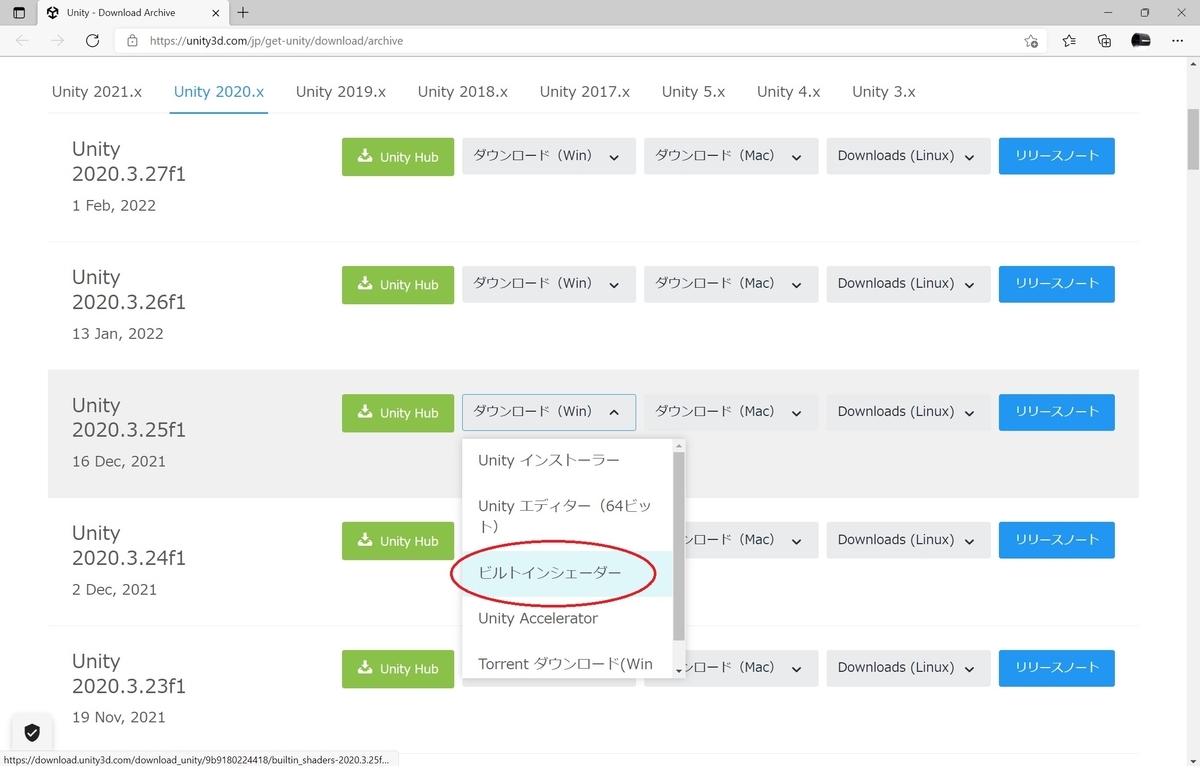Click Unity Hub button for 2020.3.27f1

(398, 157)
